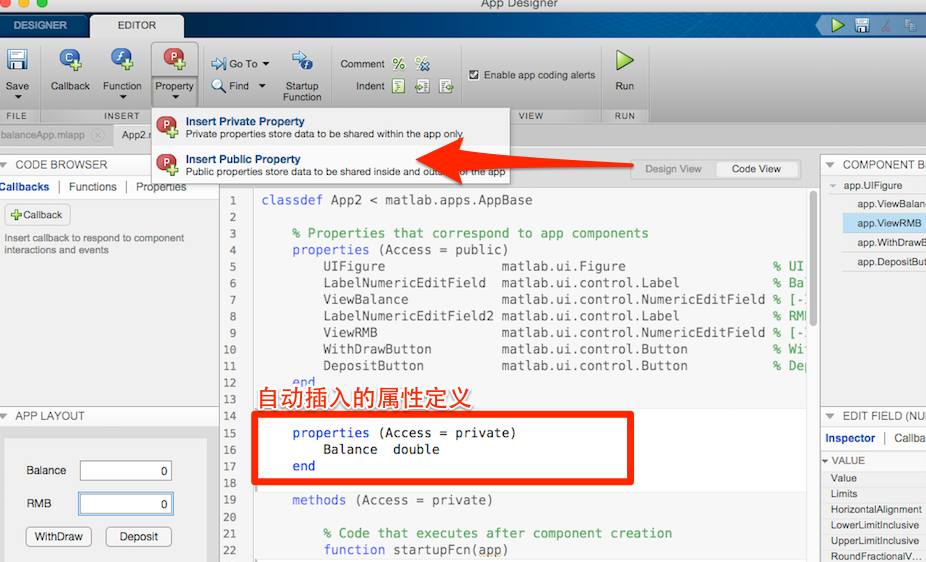Click the 'Balance double' code line
Image resolution: width=926 pixels, height=562 pixels.
(x=381, y=449)
